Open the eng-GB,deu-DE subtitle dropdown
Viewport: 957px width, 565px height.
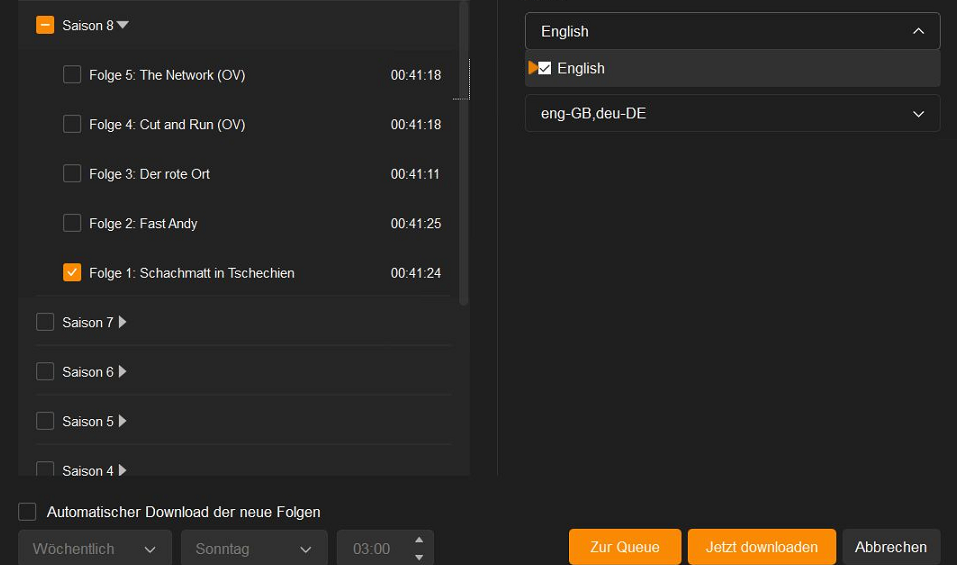[732, 113]
